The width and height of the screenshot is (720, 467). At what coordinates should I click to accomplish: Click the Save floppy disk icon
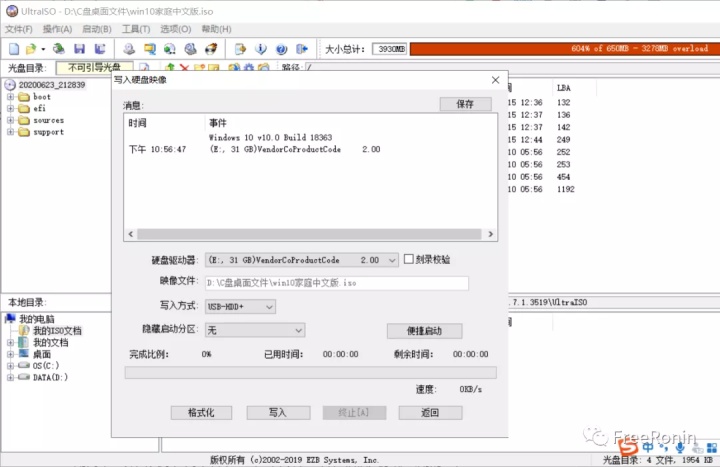pyautogui.click(x=79, y=49)
